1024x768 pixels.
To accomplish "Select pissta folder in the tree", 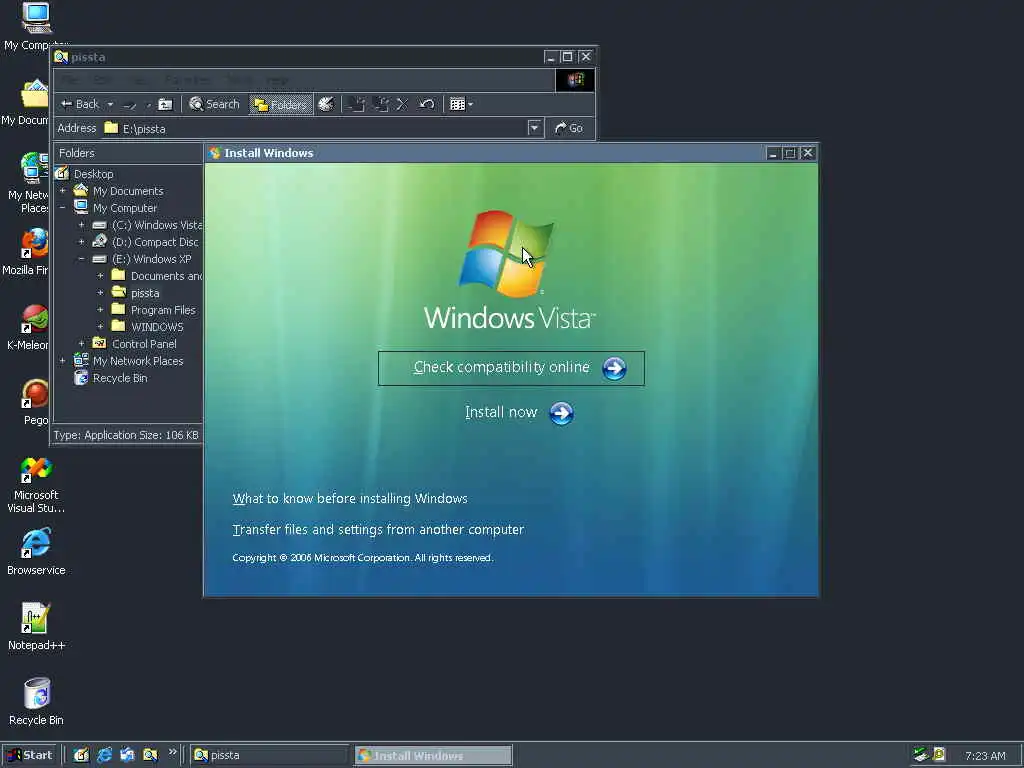I will (x=145, y=293).
